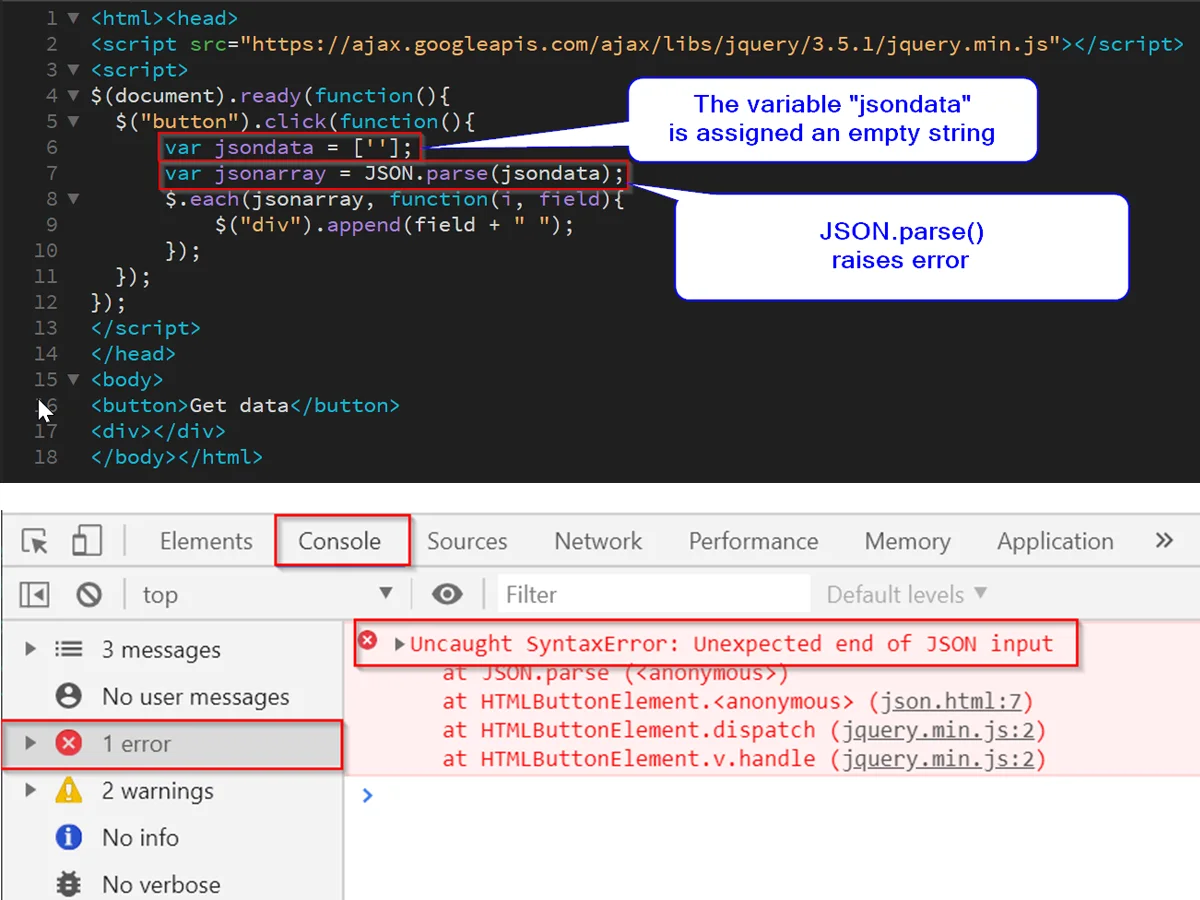Open the Default levels dropdown

click(906, 595)
